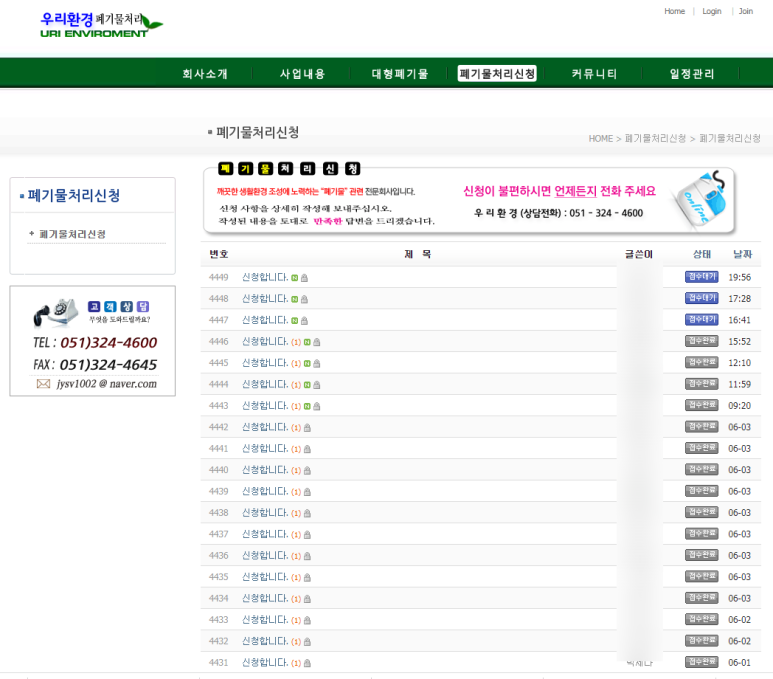The image size is (773, 679).
Task: Click the HOME breadcrumb link
Action: point(600,139)
